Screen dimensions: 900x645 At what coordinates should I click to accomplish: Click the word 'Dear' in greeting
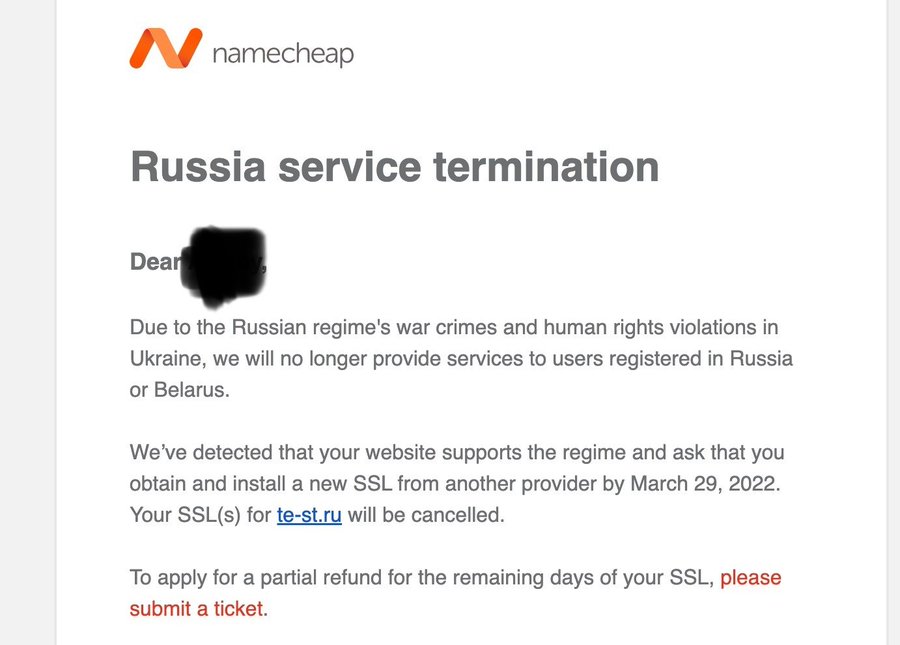[155, 262]
